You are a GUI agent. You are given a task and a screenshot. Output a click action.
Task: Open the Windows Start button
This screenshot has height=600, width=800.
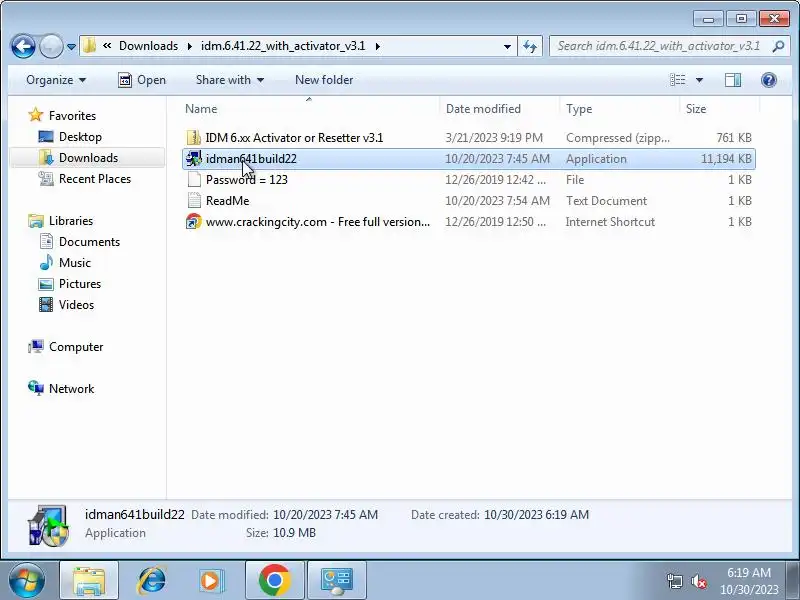point(27,580)
